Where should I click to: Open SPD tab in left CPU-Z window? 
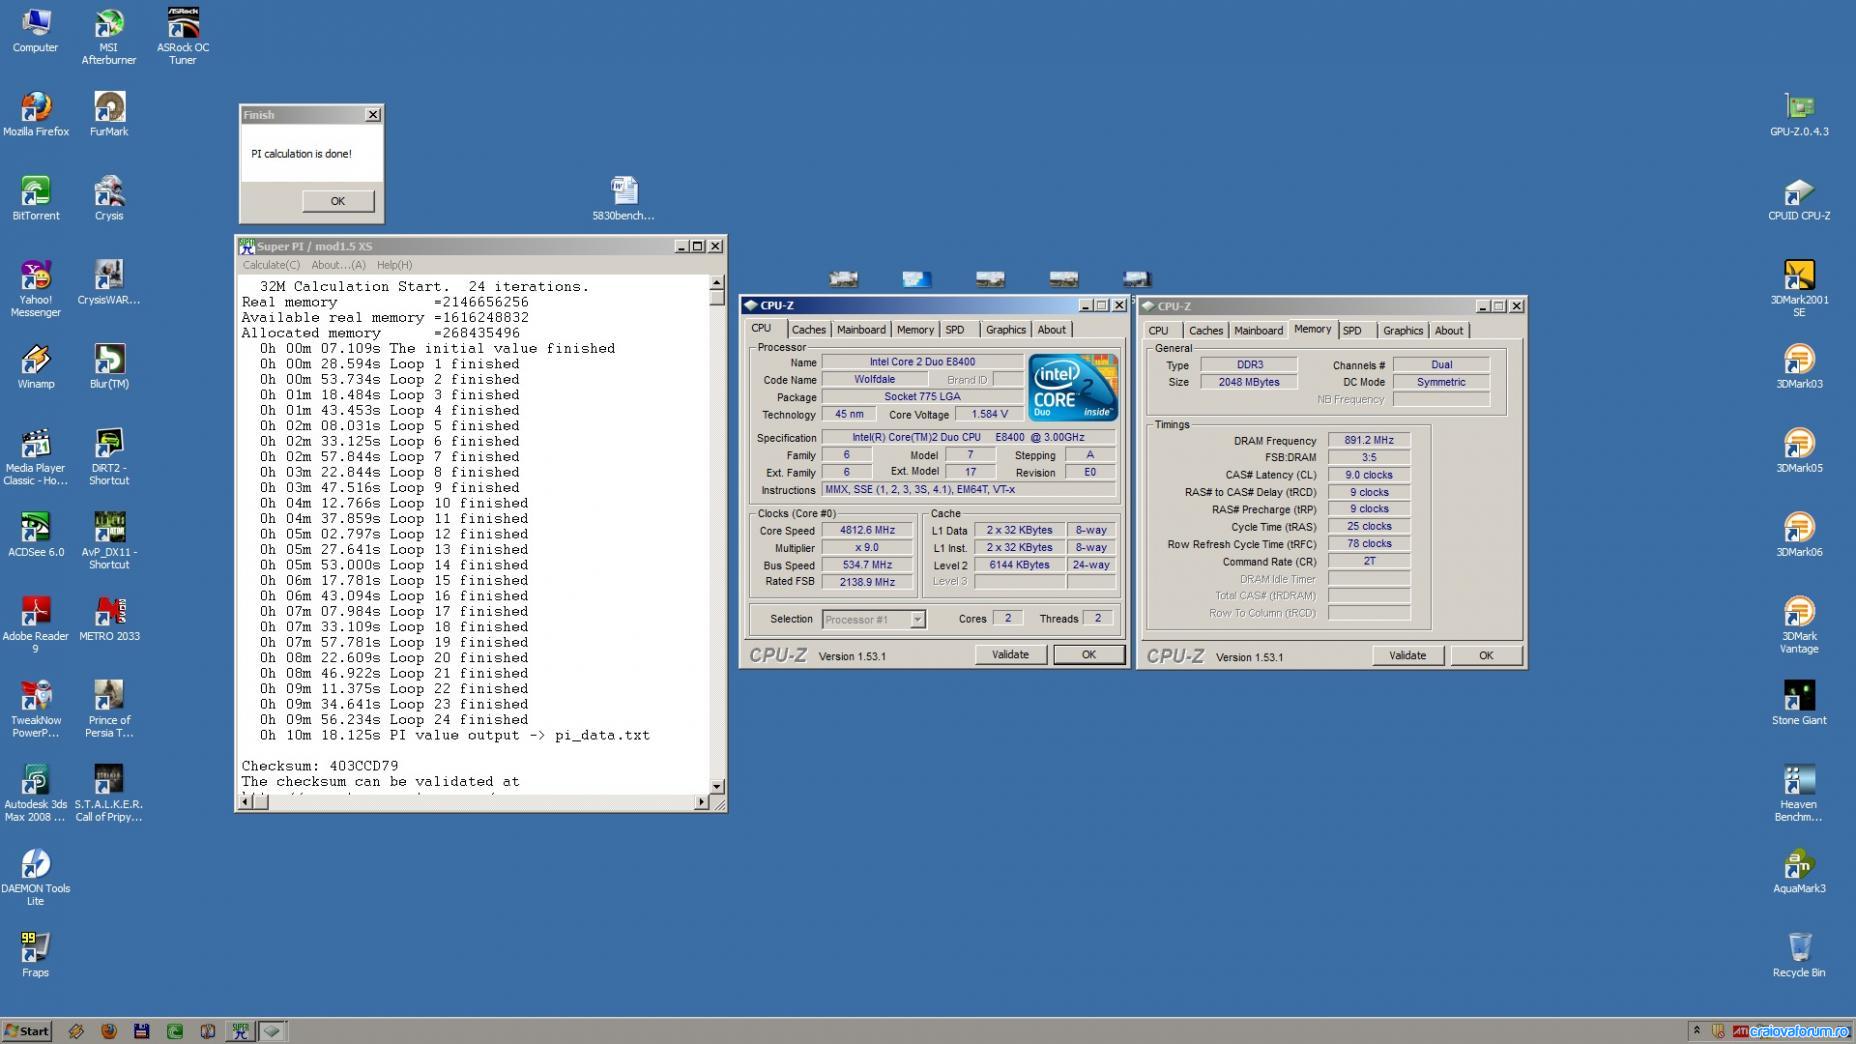coord(955,330)
